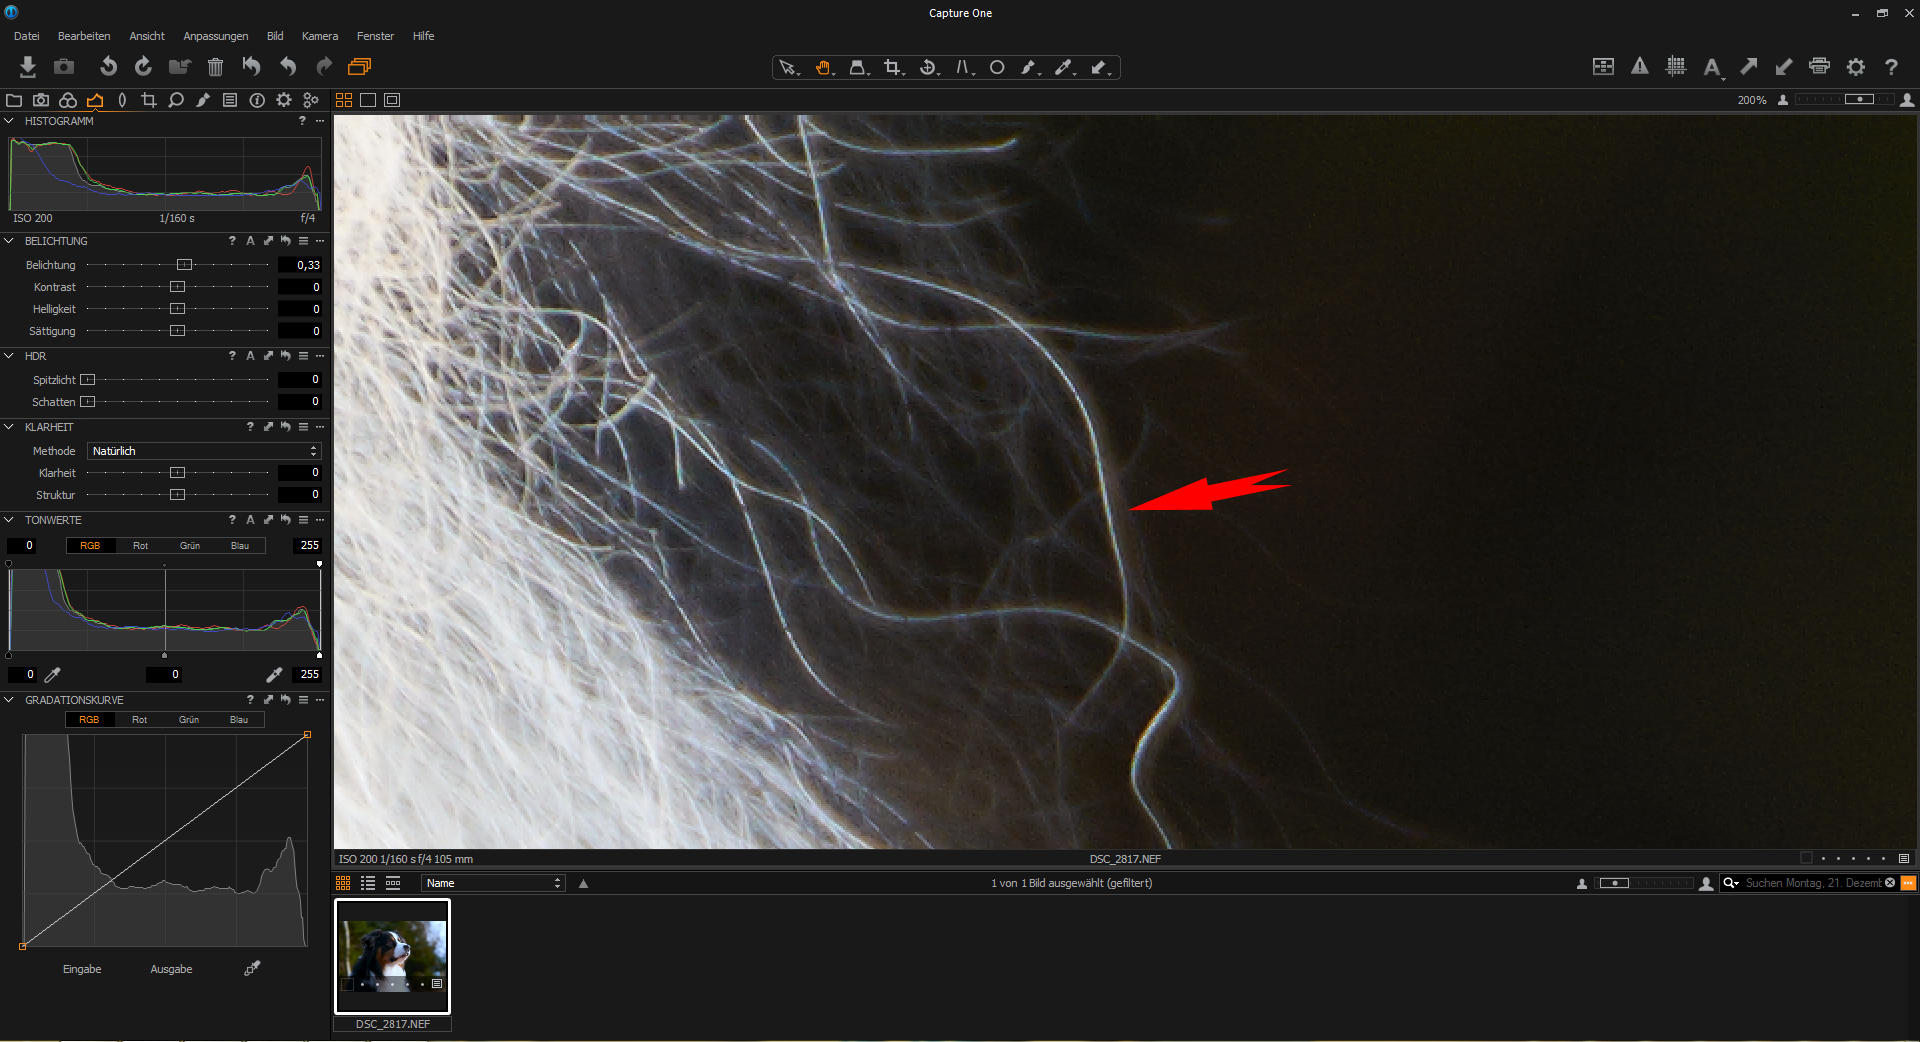
Task: Select the Blau tab in Gradationskurve
Action: click(x=239, y=720)
